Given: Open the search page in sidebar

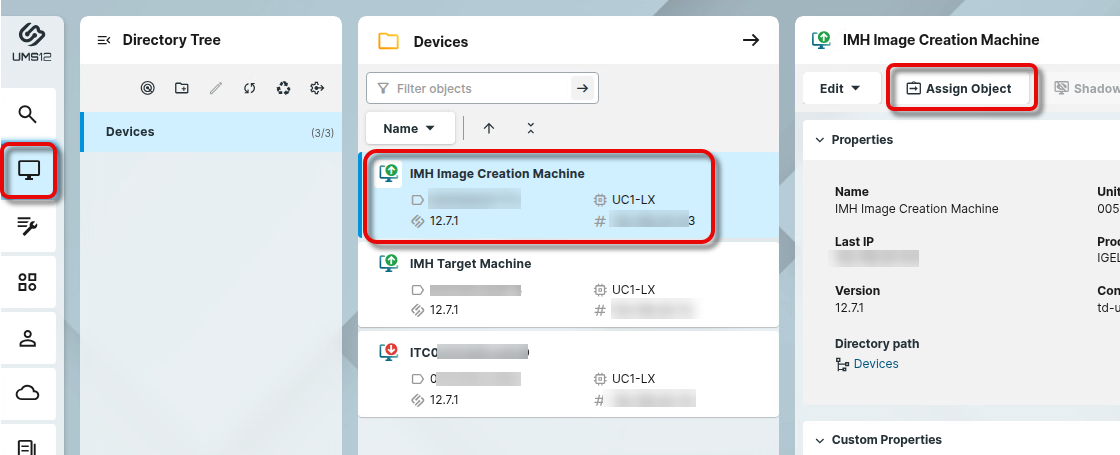Looking at the screenshot, I should tap(28, 113).
